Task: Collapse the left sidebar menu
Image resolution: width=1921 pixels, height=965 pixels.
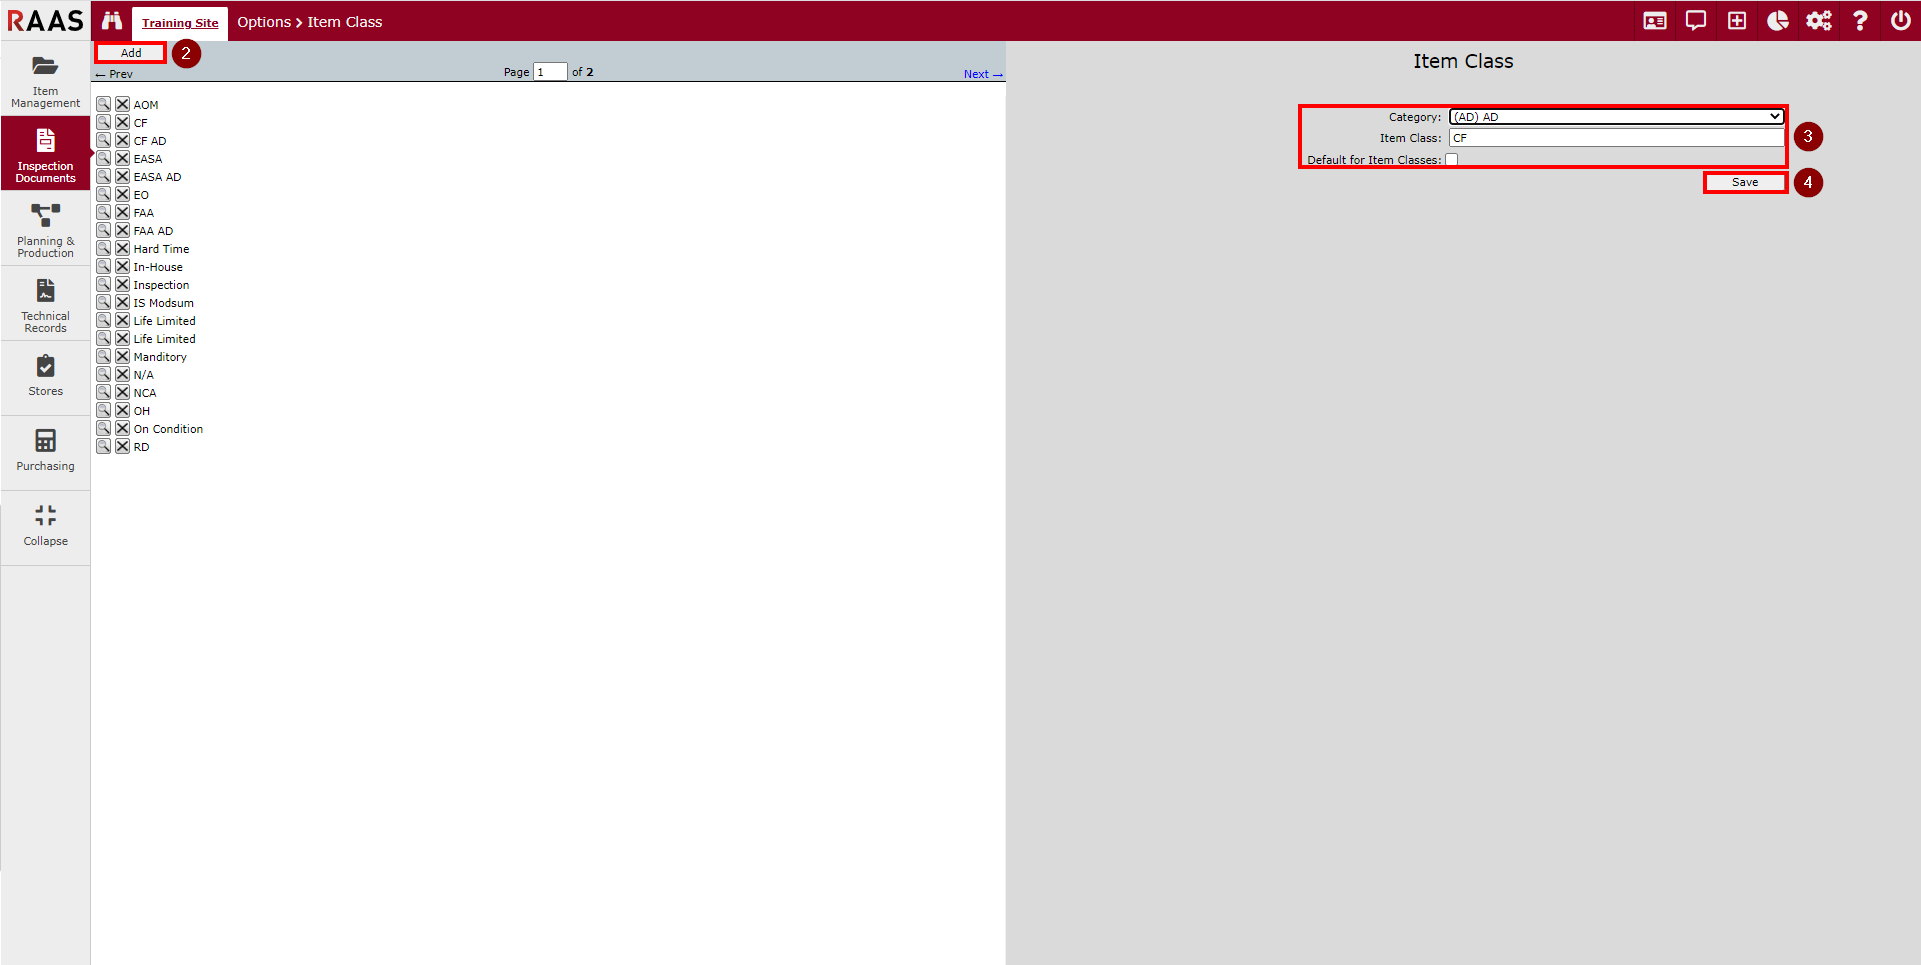Action: click(x=45, y=526)
